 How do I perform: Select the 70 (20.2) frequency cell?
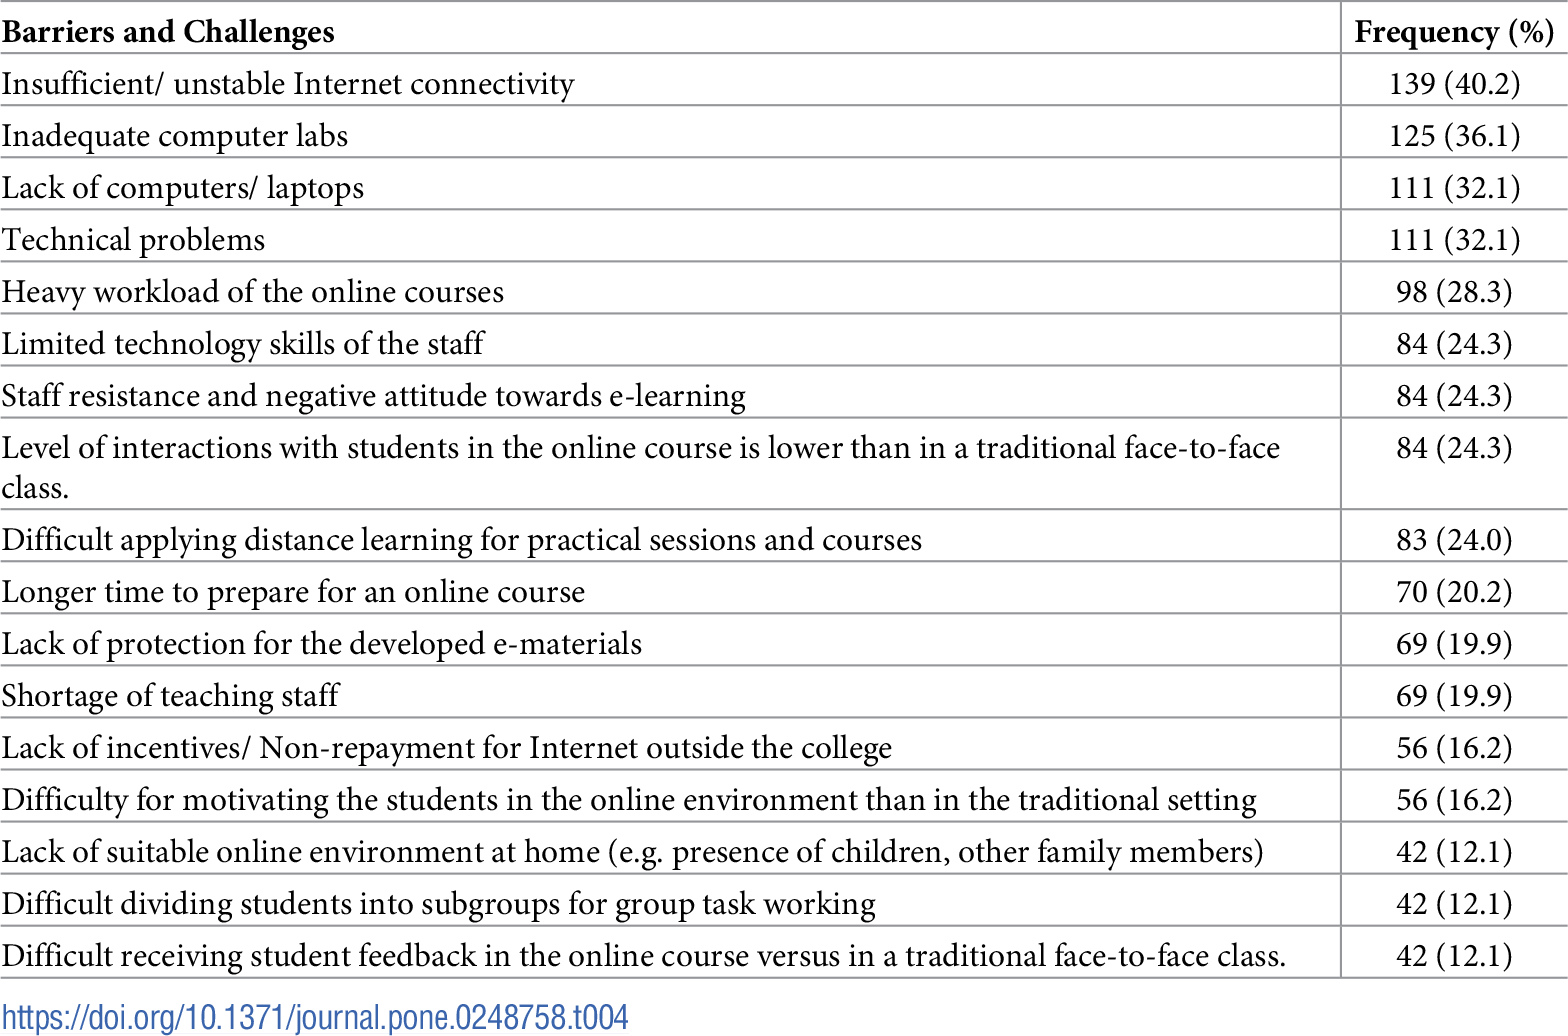[x=1454, y=592]
